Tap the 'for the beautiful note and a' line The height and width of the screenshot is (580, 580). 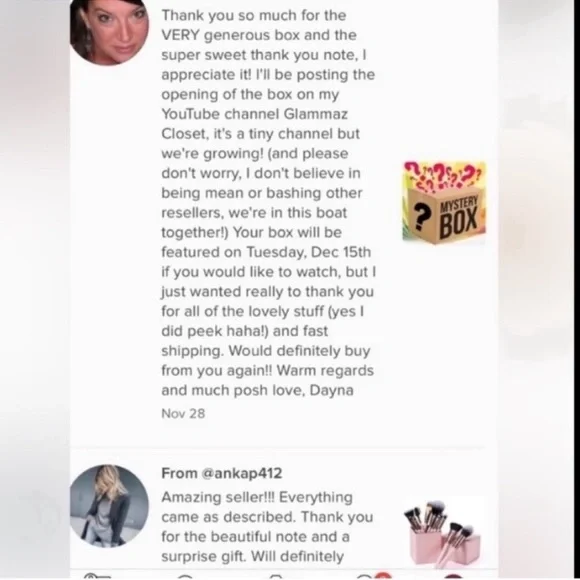[255, 537]
